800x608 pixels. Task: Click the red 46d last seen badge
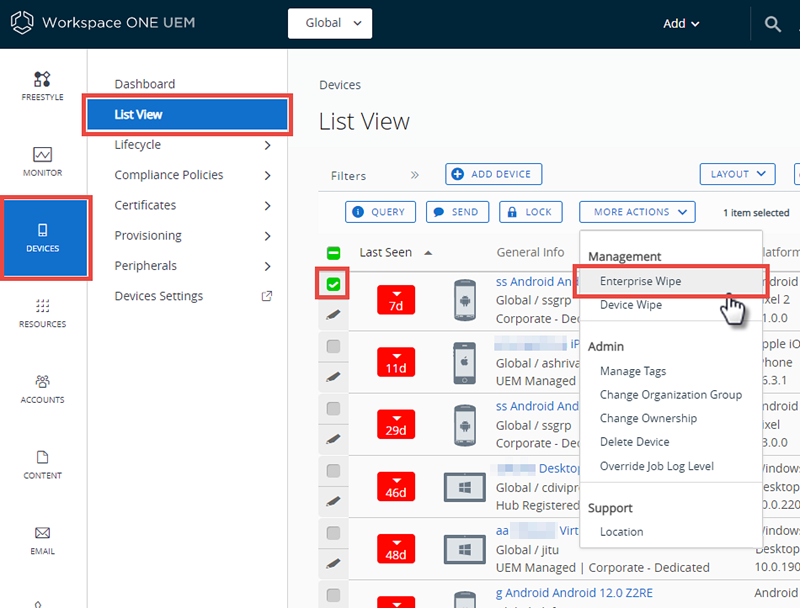(x=396, y=487)
